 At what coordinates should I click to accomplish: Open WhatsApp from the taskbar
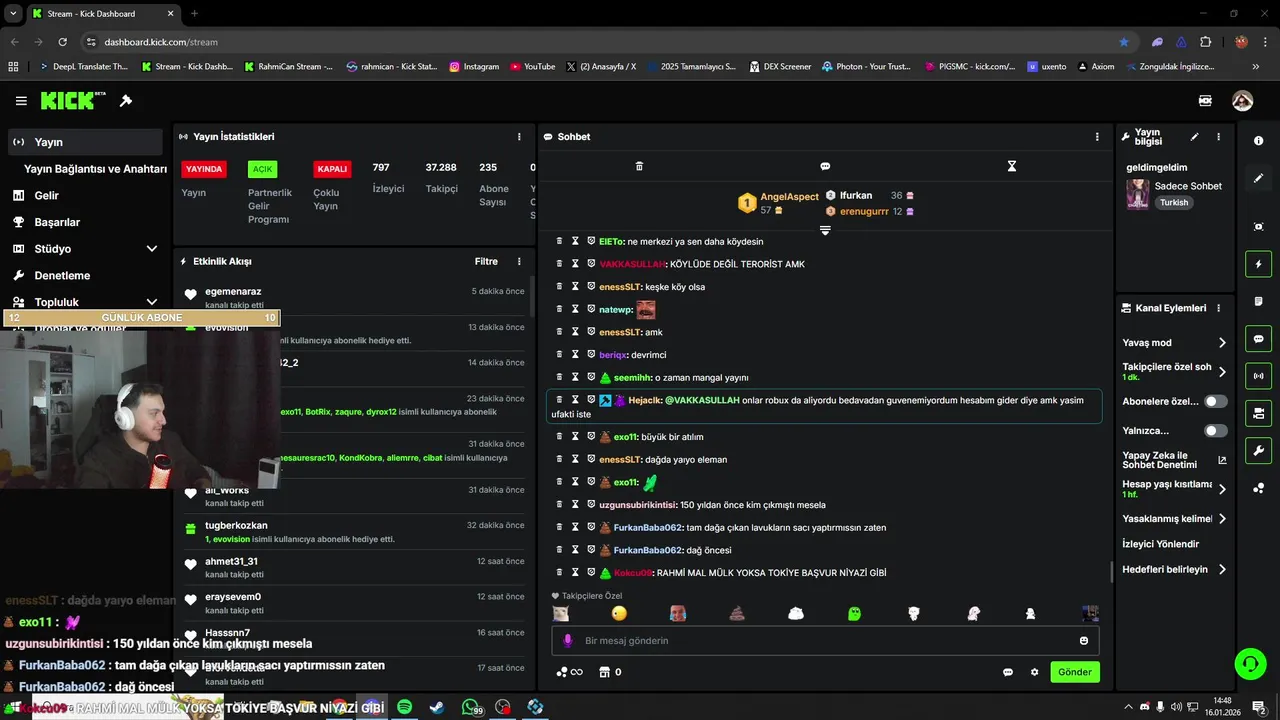(x=471, y=707)
